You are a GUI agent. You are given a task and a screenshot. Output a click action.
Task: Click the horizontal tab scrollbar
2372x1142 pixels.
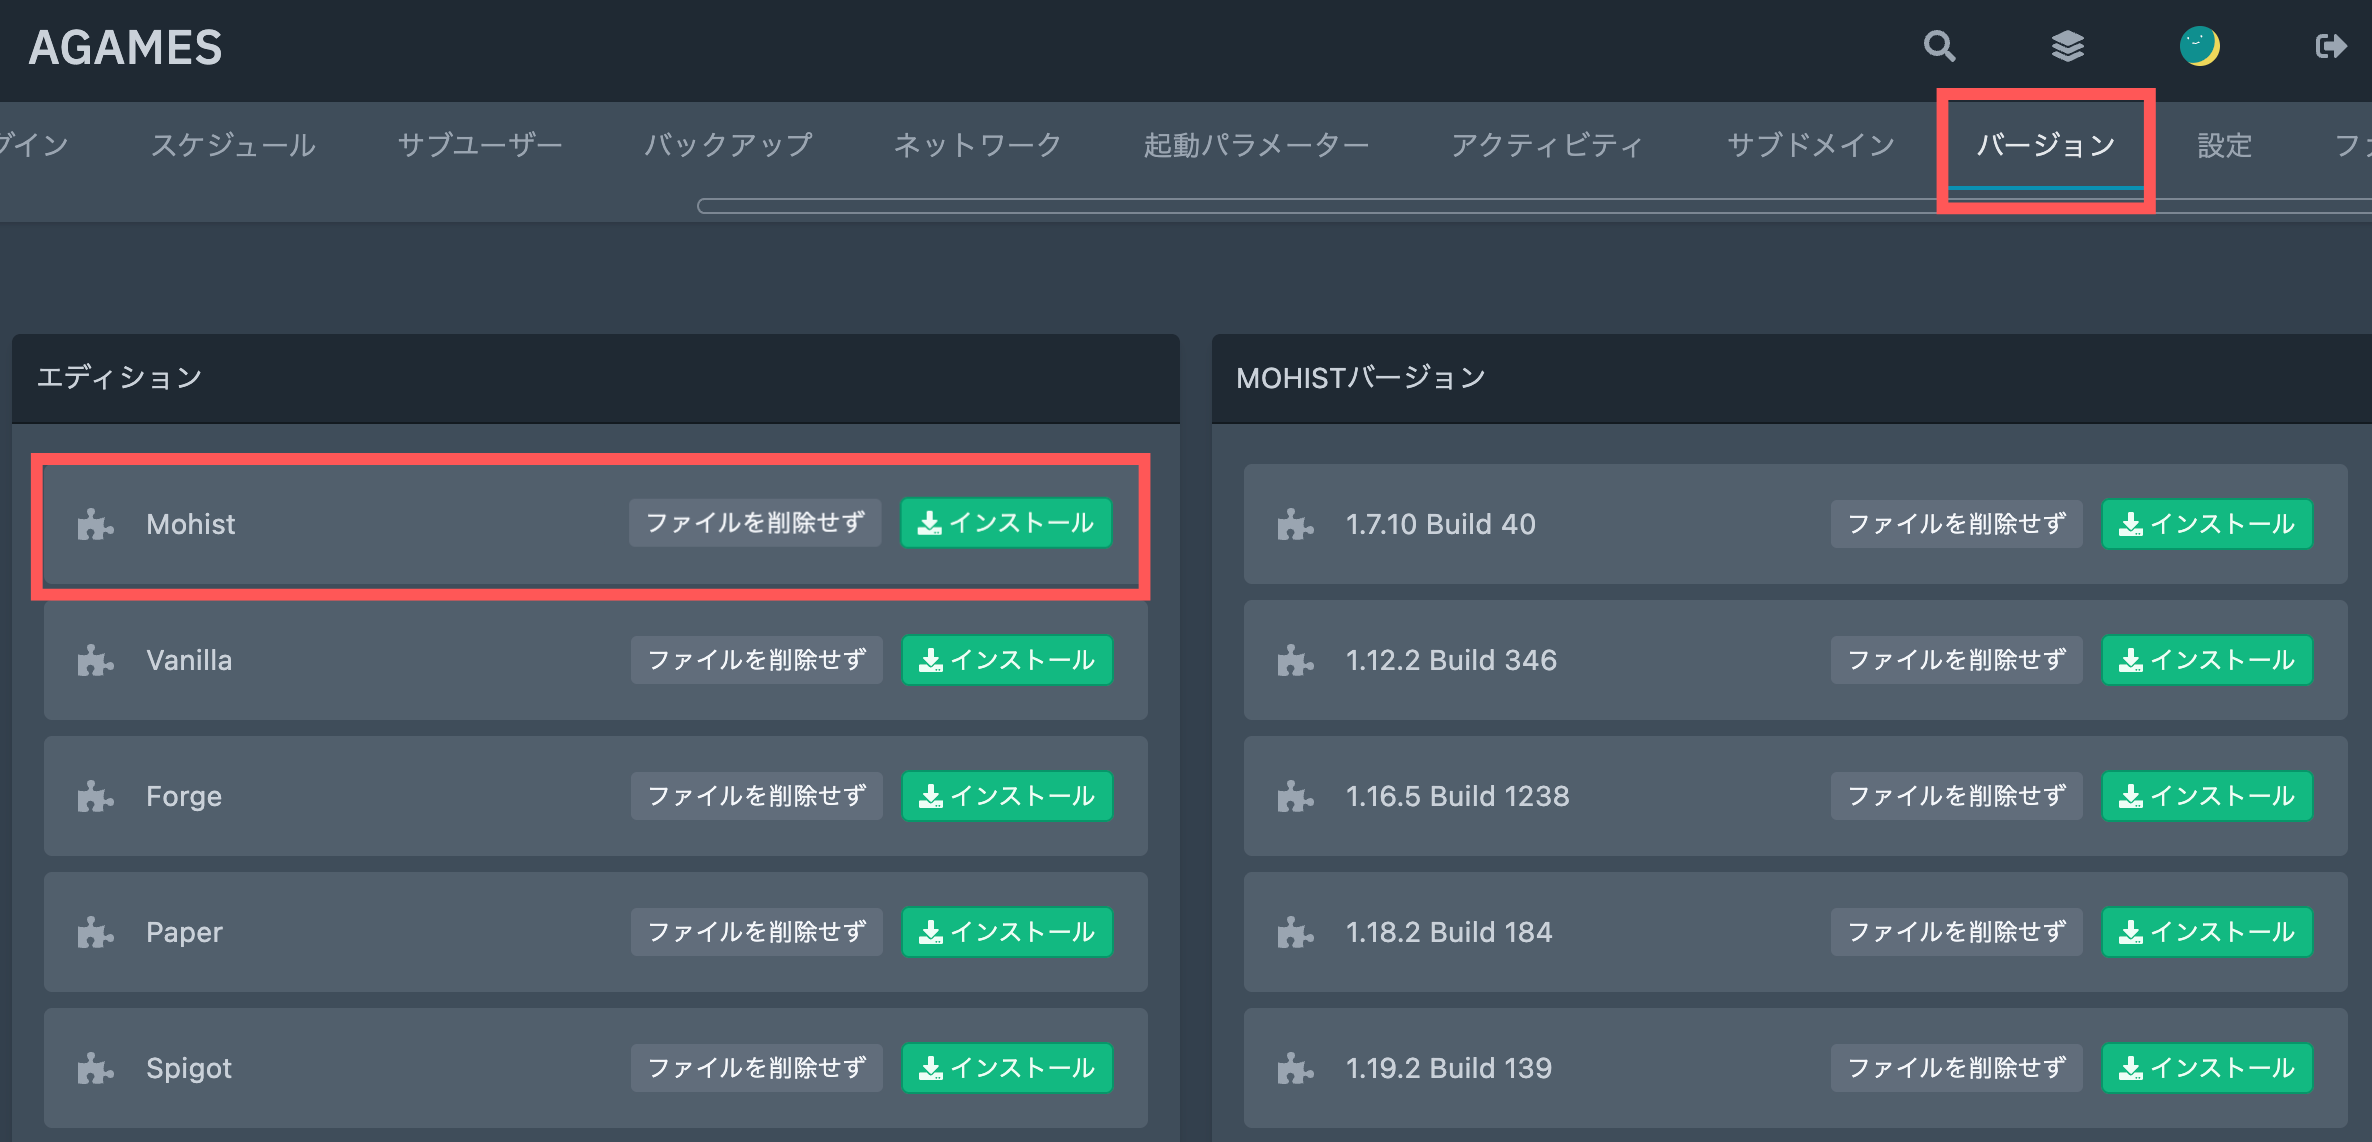coord(1300,206)
